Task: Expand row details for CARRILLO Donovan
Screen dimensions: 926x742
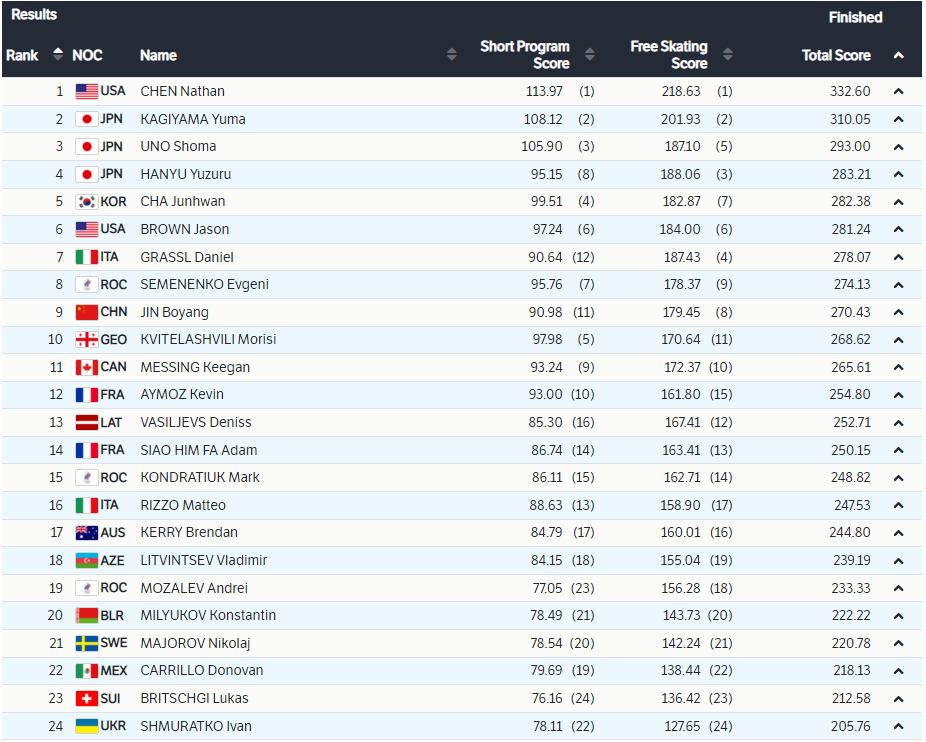Action: coord(898,671)
